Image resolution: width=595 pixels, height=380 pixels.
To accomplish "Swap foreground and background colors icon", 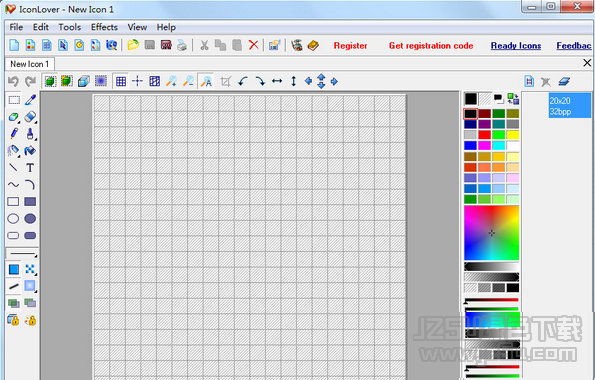I will pyautogui.click(x=513, y=99).
